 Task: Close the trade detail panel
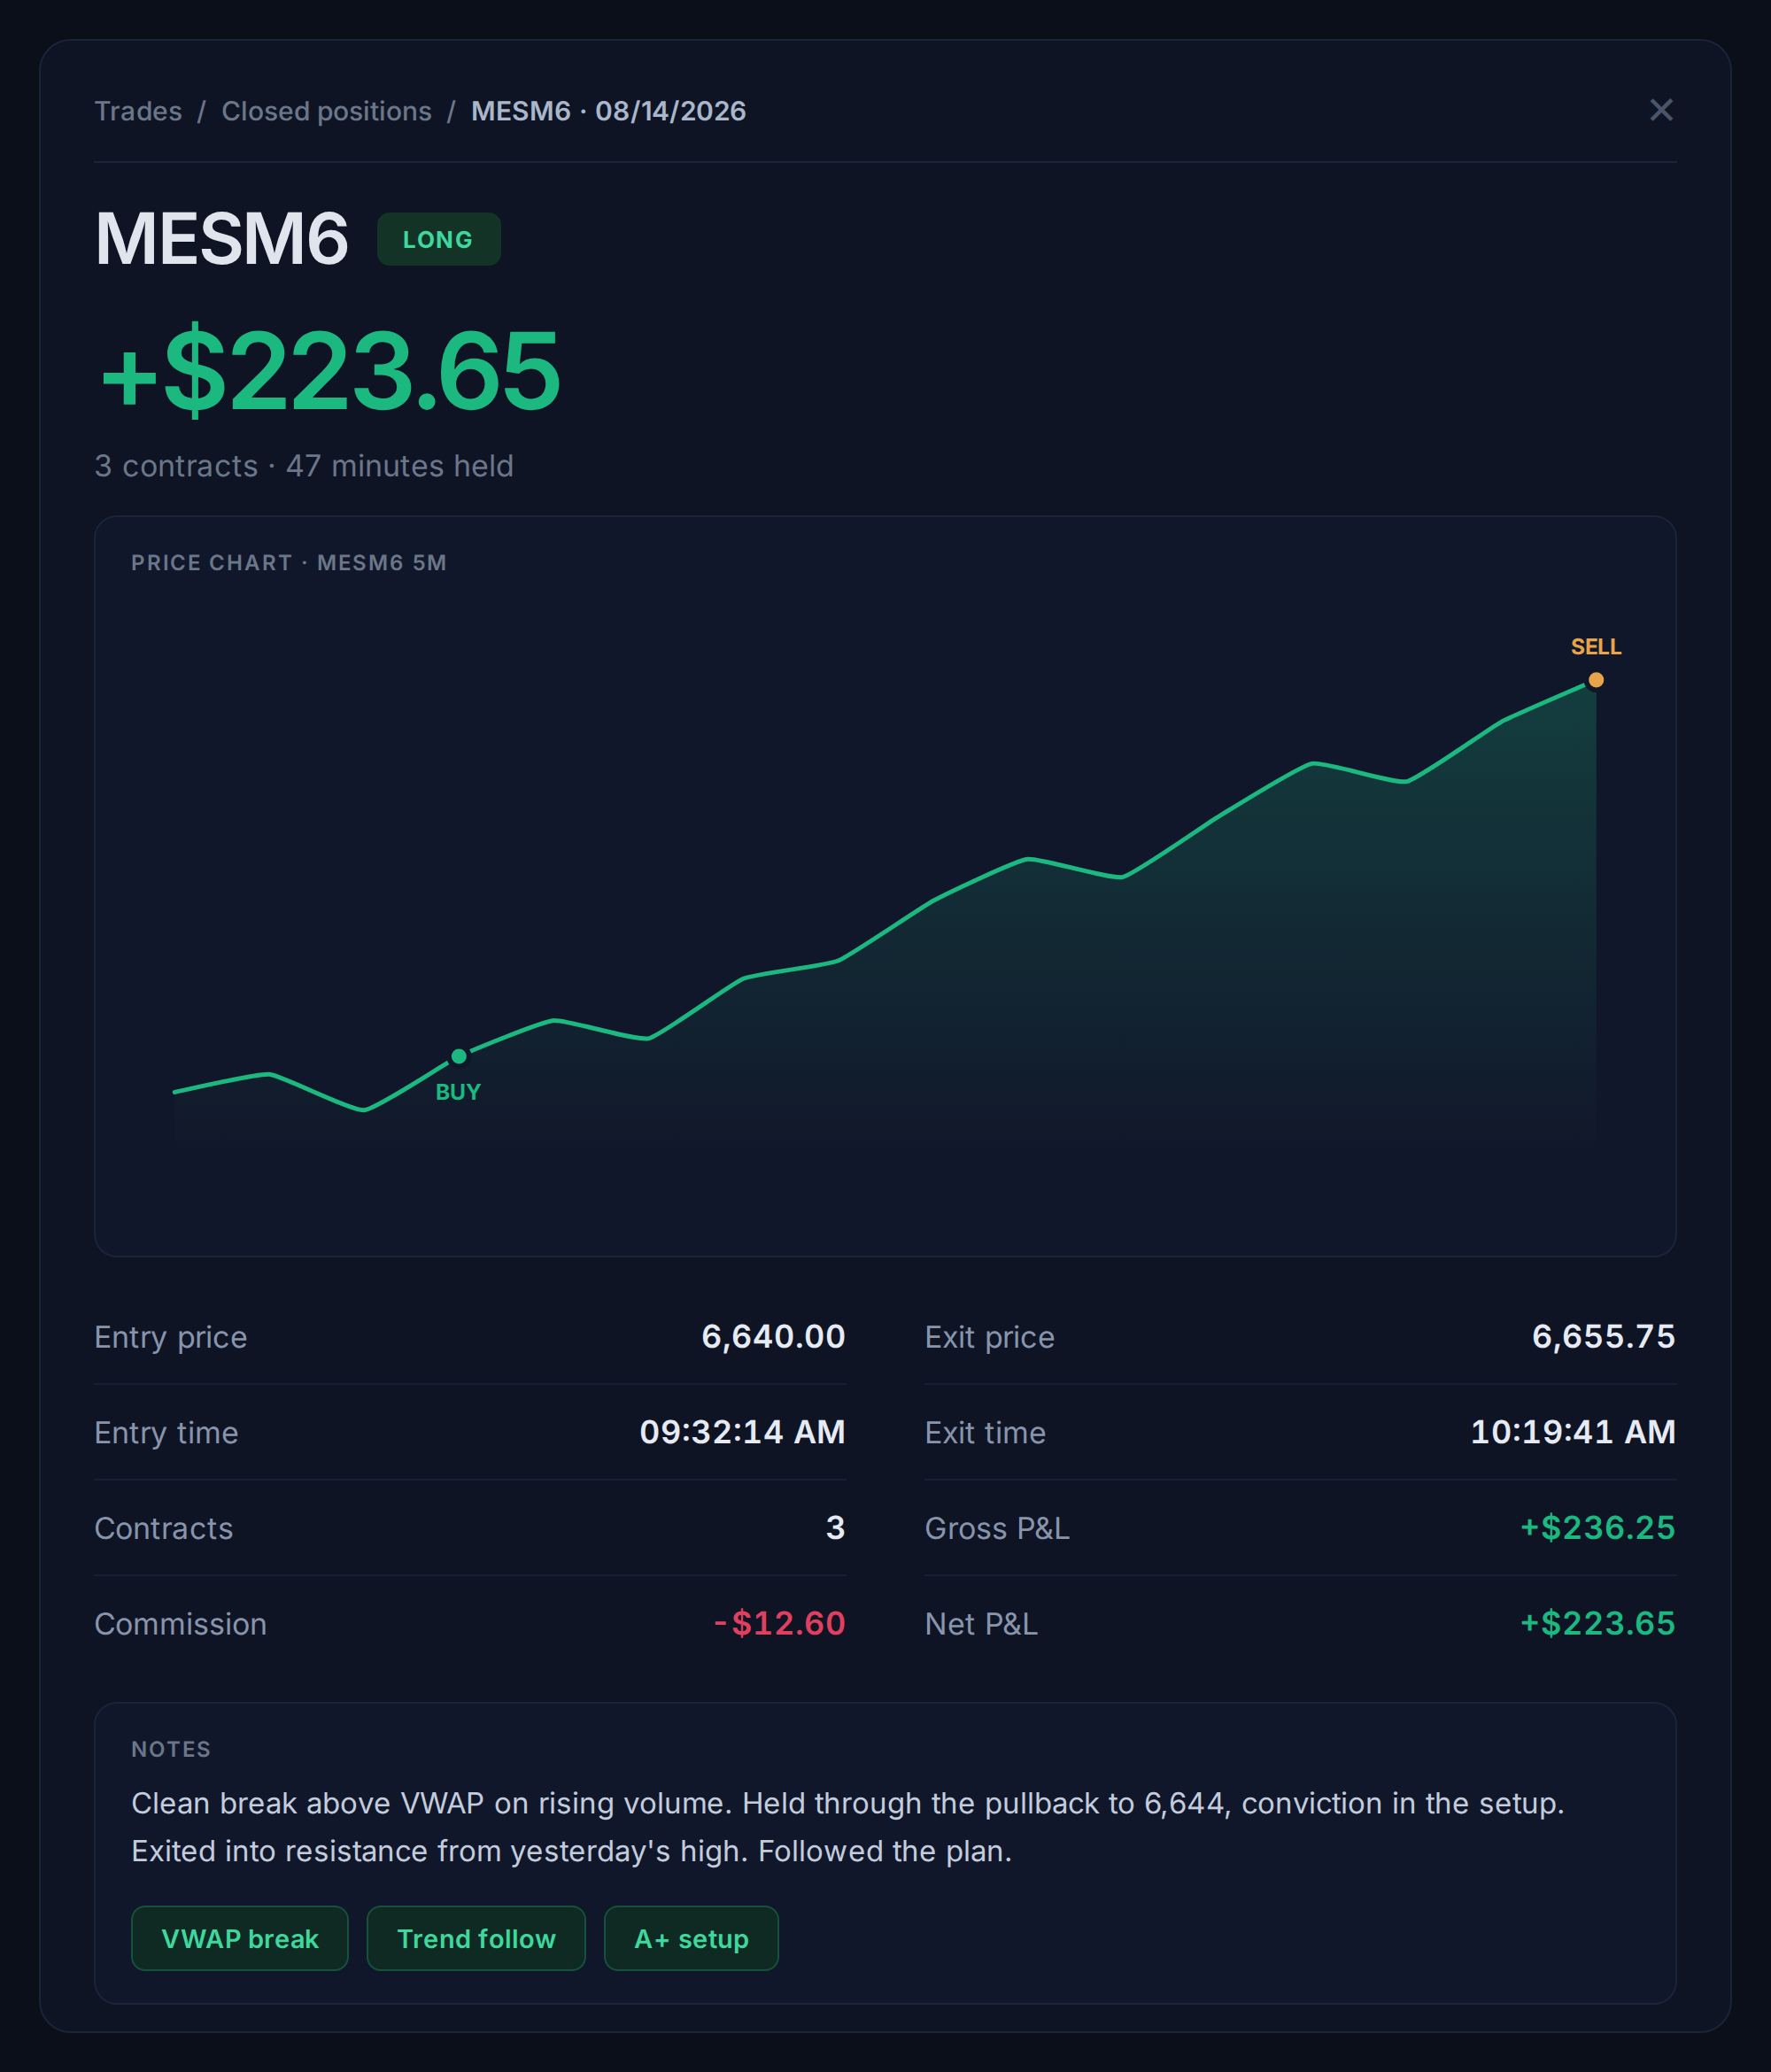1661,110
